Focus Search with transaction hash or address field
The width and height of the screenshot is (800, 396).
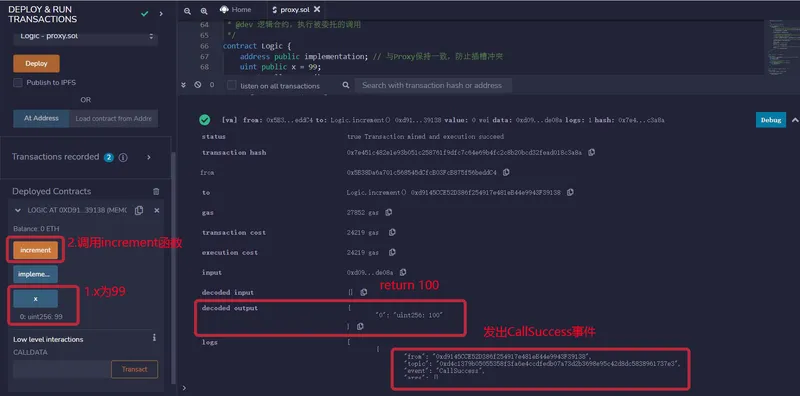pos(433,85)
